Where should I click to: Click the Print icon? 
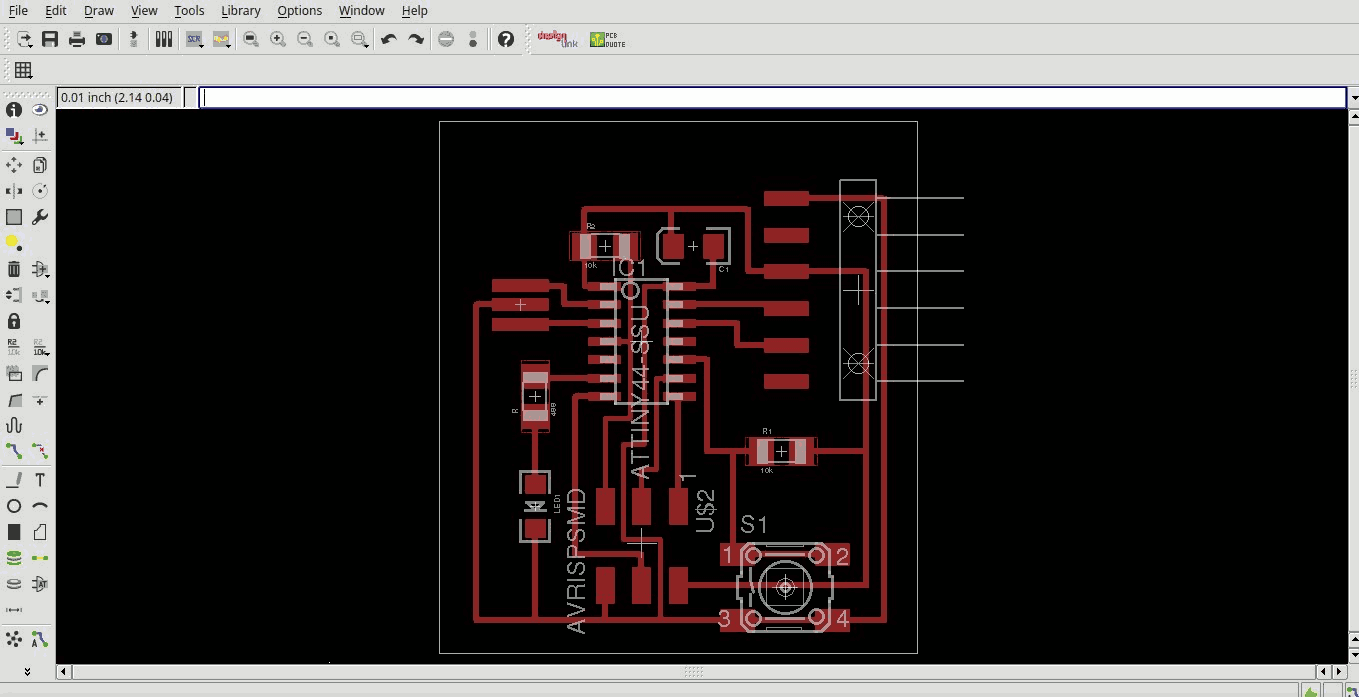click(x=77, y=39)
